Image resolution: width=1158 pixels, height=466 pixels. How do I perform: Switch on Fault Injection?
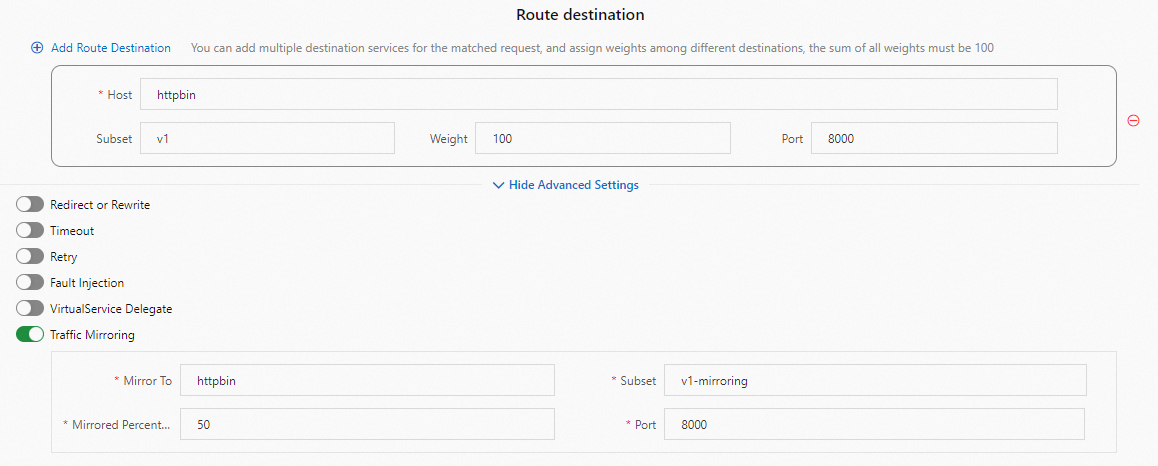click(x=30, y=283)
